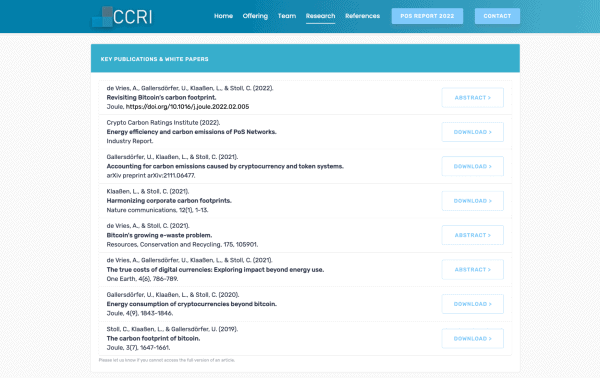This screenshot has height=378, width=600.
Task: Click 'Gallersdörfer, U., Klaaßen, L., & Stoll, C. (2020).' line
Action: tap(173, 295)
